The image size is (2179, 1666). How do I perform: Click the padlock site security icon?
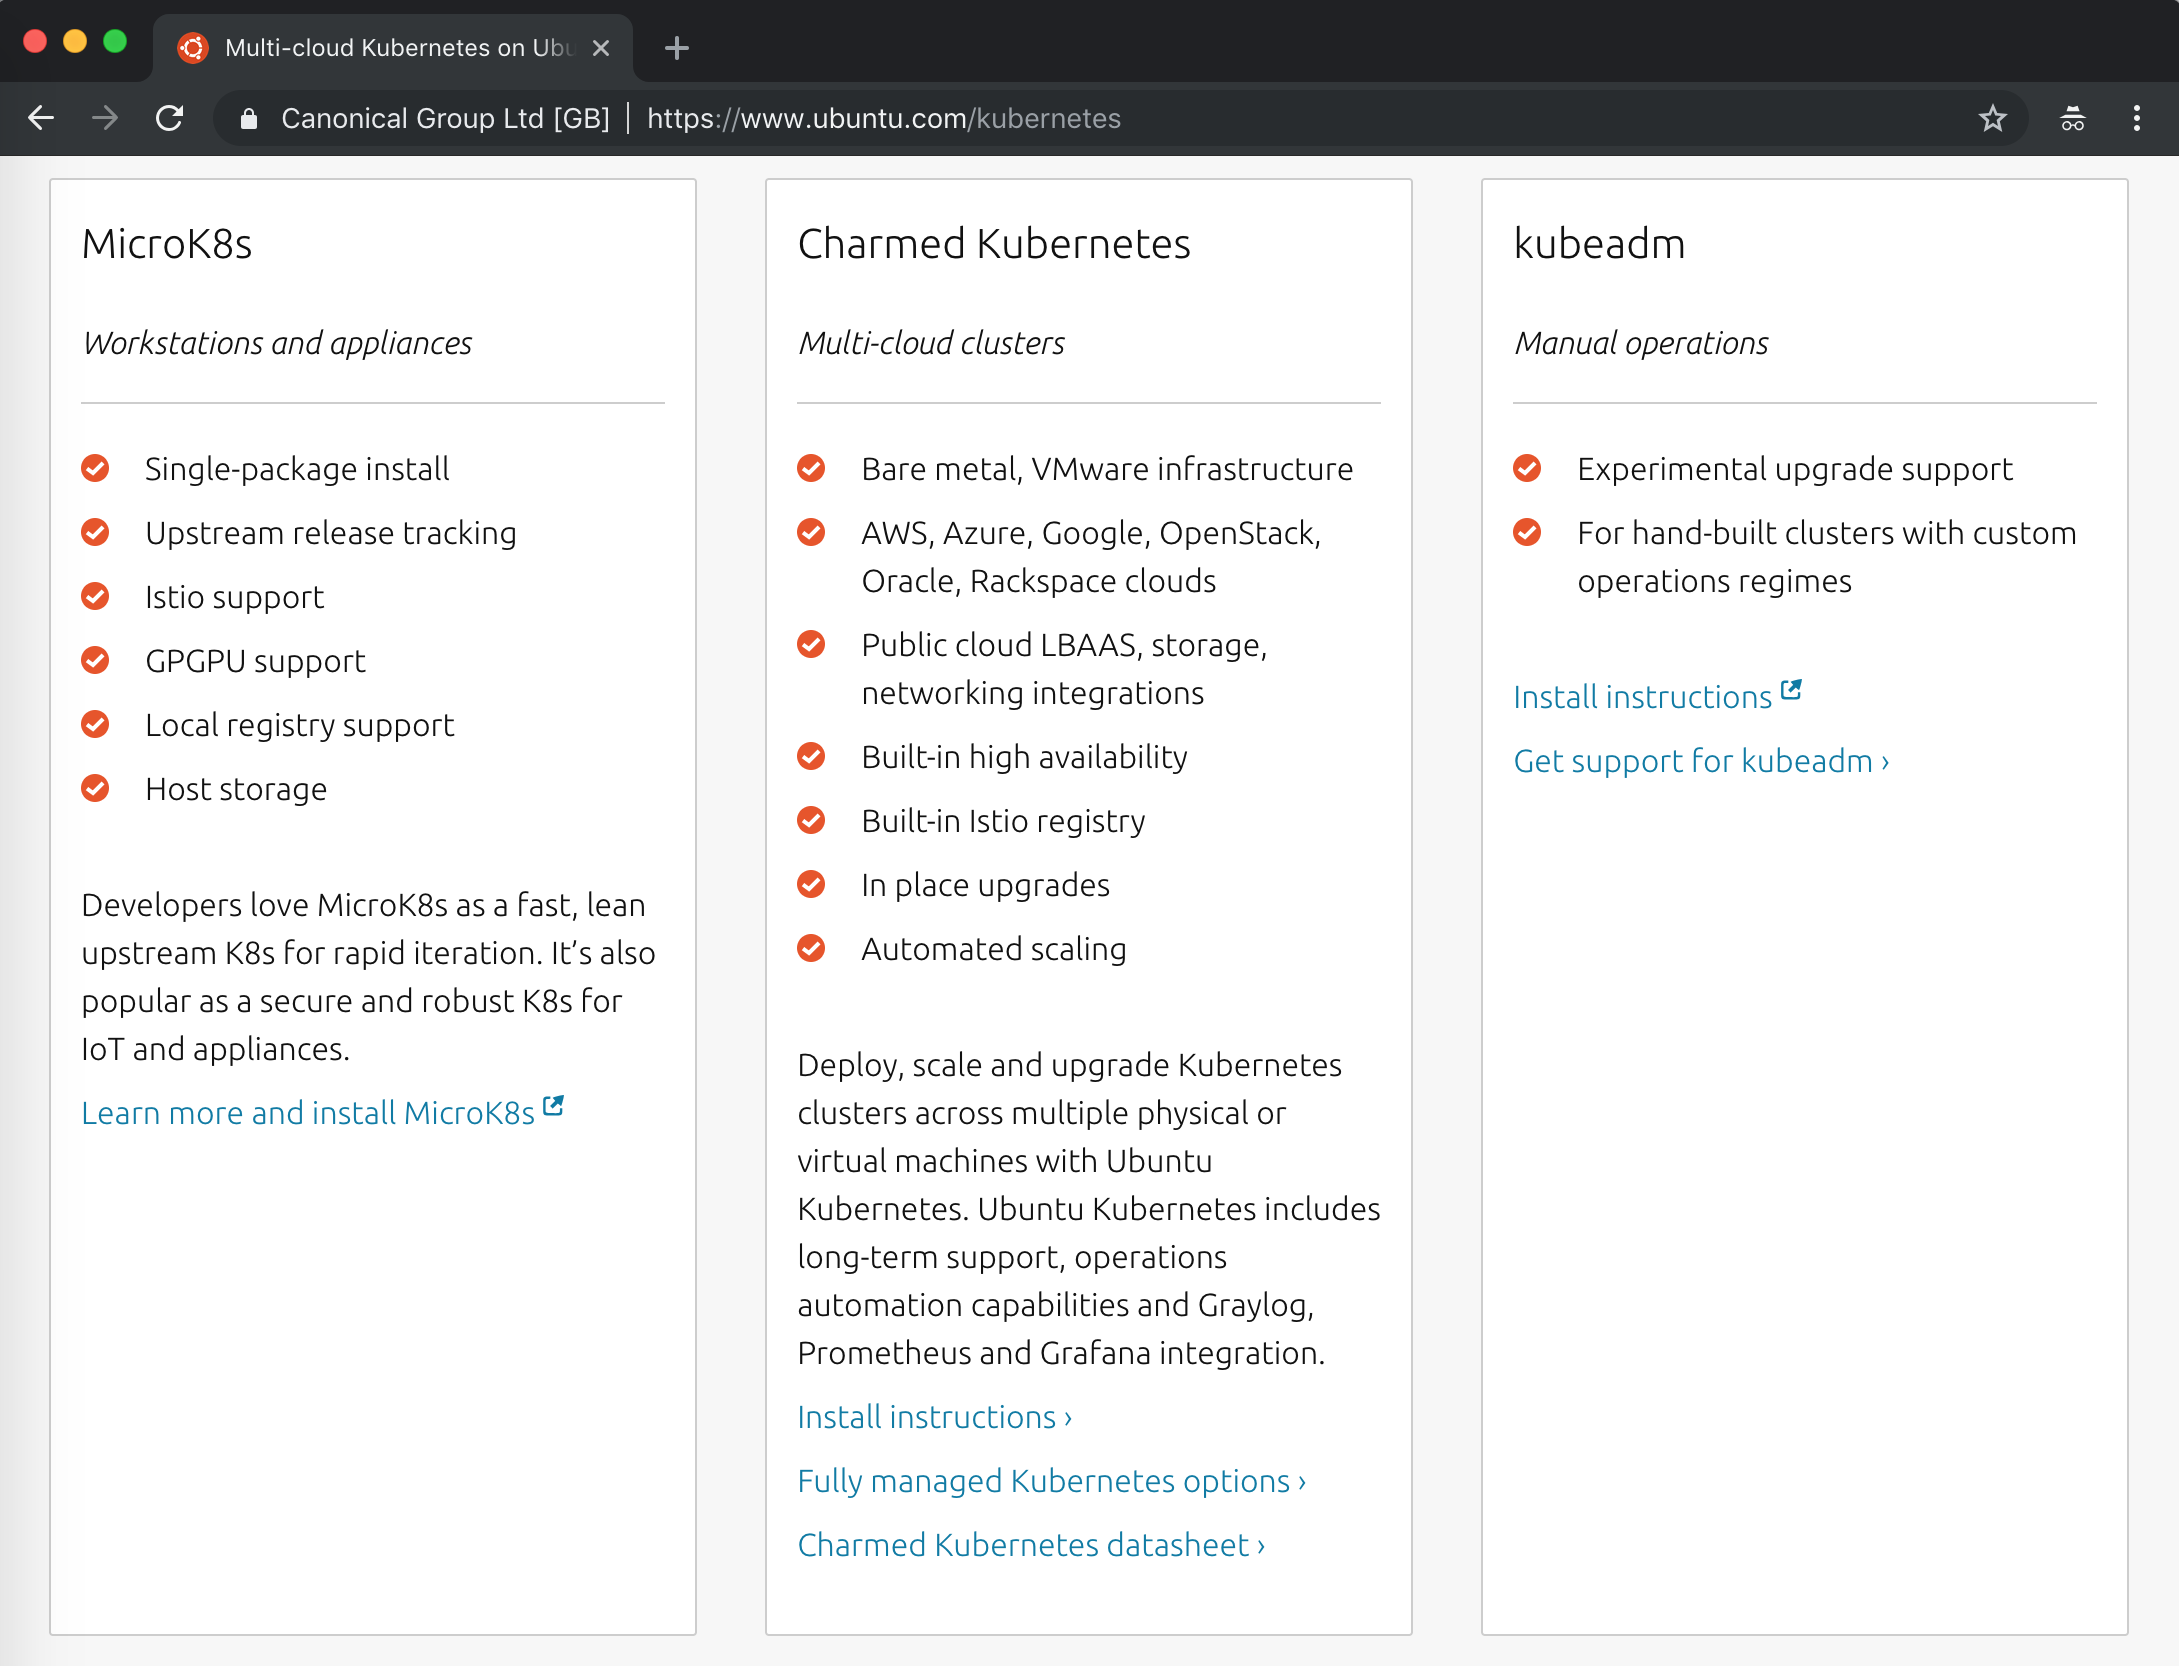pyautogui.click(x=249, y=119)
